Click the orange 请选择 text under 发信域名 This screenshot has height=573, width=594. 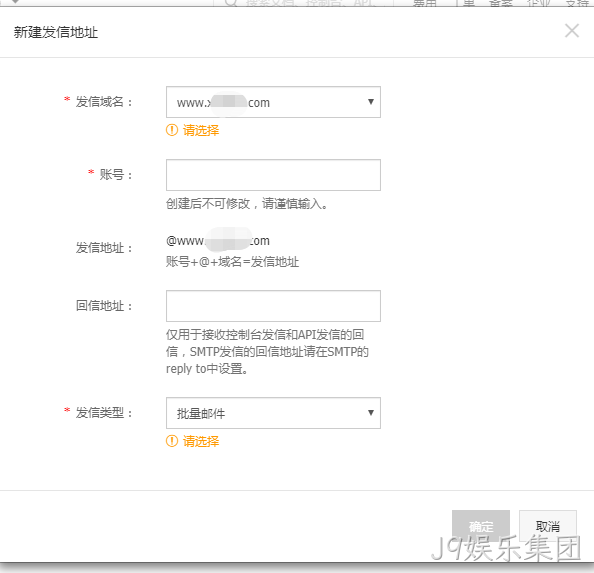201,130
